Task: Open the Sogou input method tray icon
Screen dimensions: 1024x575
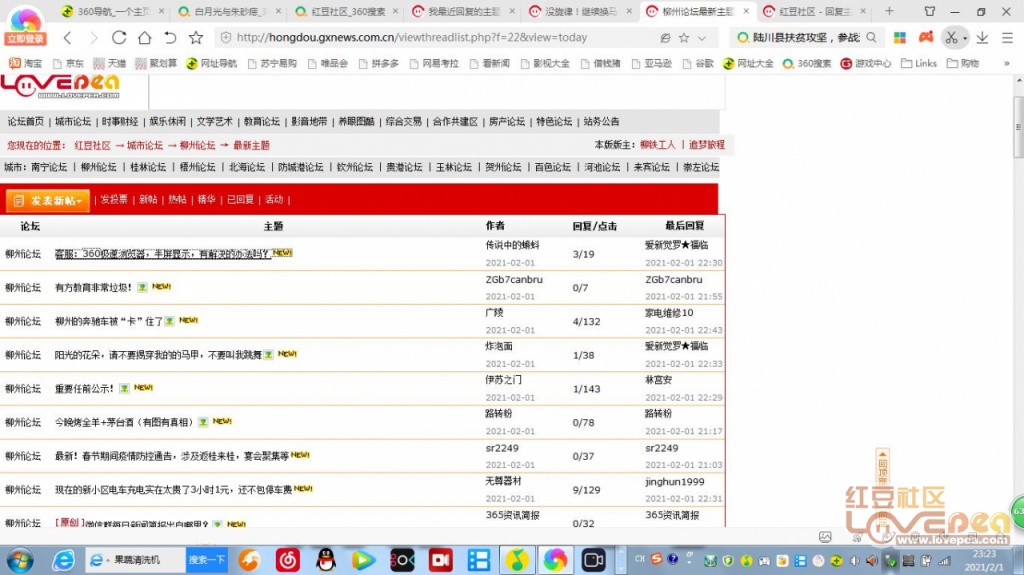Action: pos(656,559)
